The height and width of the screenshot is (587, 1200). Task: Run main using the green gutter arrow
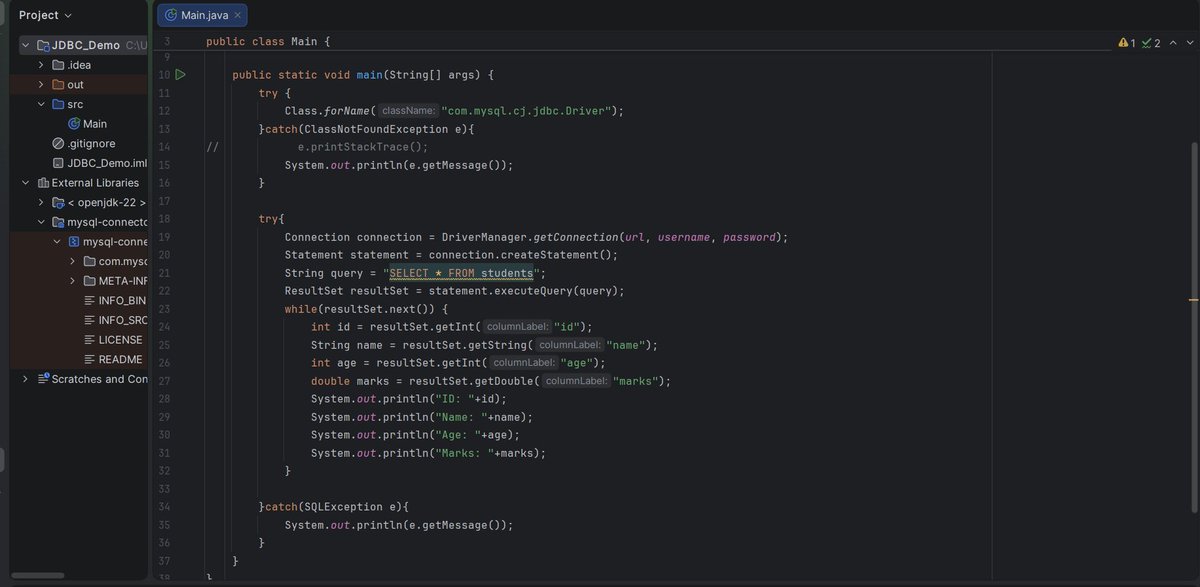click(181, 75)
